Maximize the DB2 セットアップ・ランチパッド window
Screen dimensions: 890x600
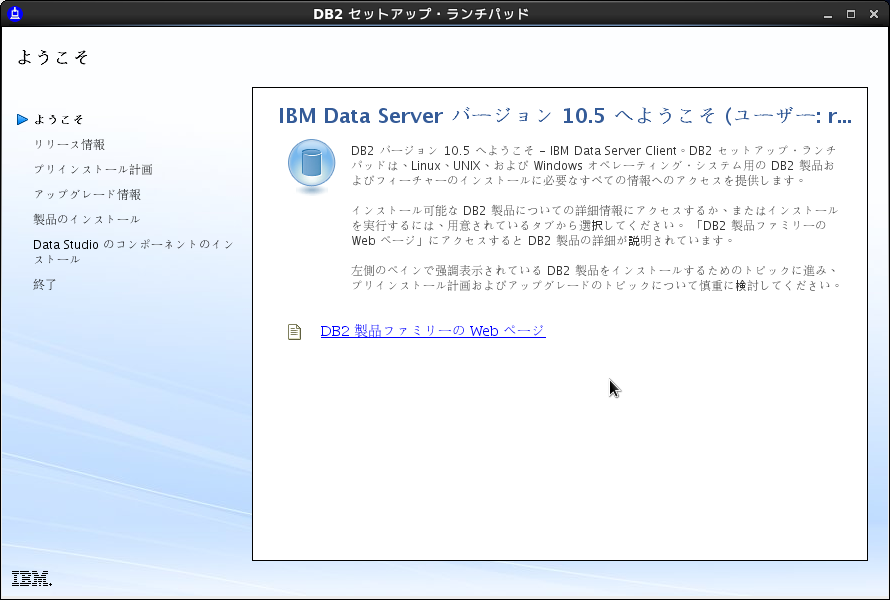click(851, 14)
